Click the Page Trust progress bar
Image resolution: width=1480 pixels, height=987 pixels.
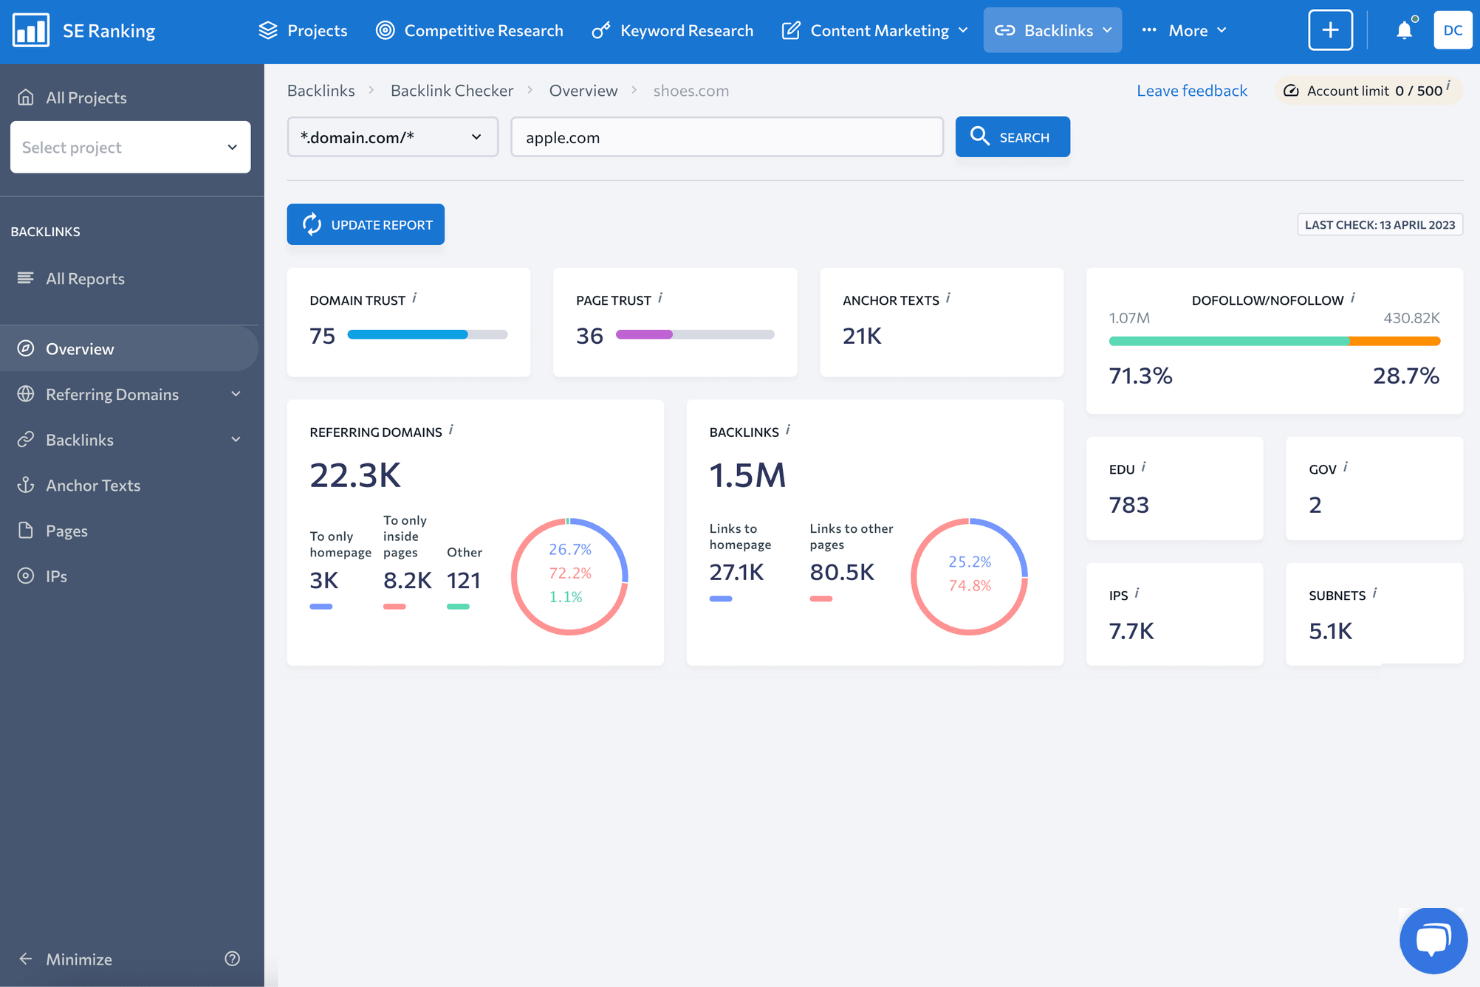(695, 334)
